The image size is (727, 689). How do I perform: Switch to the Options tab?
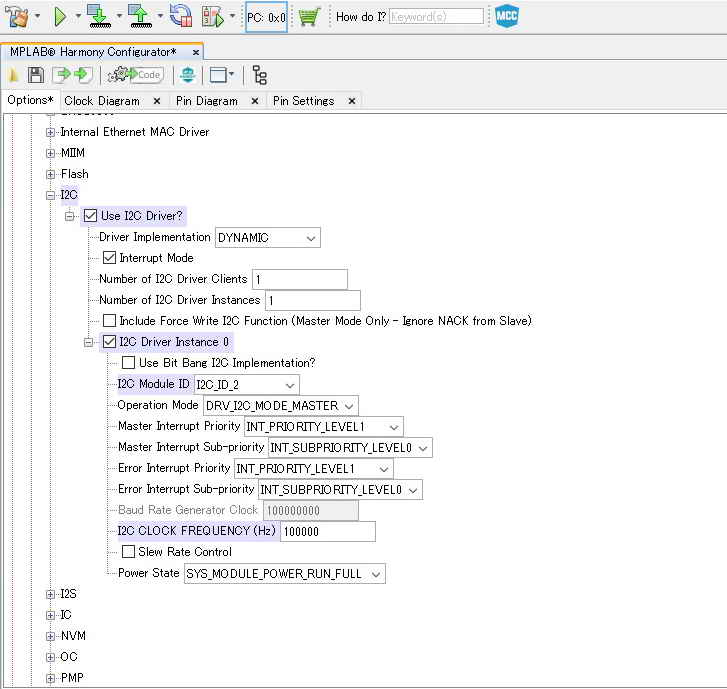point(30,100)
